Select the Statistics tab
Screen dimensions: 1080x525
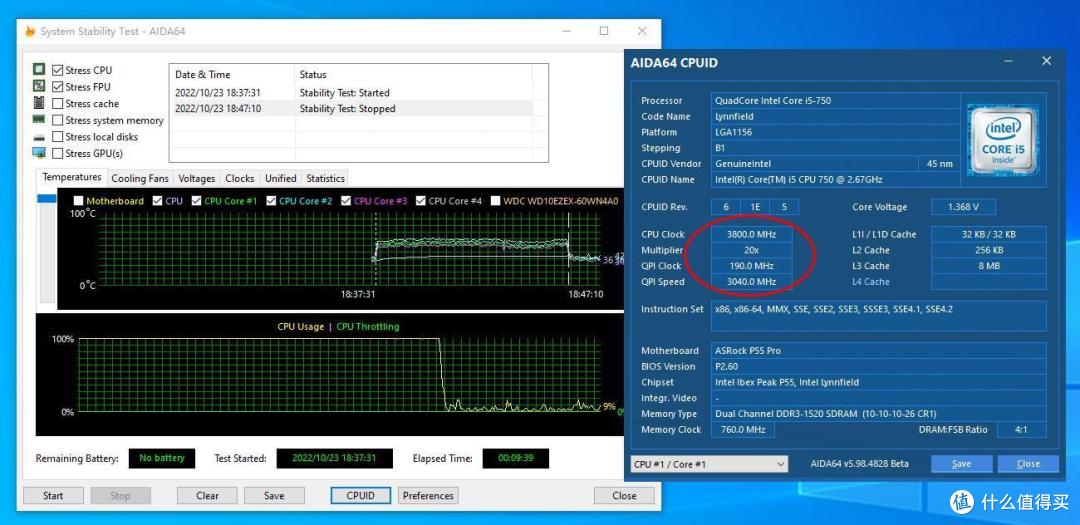point(325,178)
